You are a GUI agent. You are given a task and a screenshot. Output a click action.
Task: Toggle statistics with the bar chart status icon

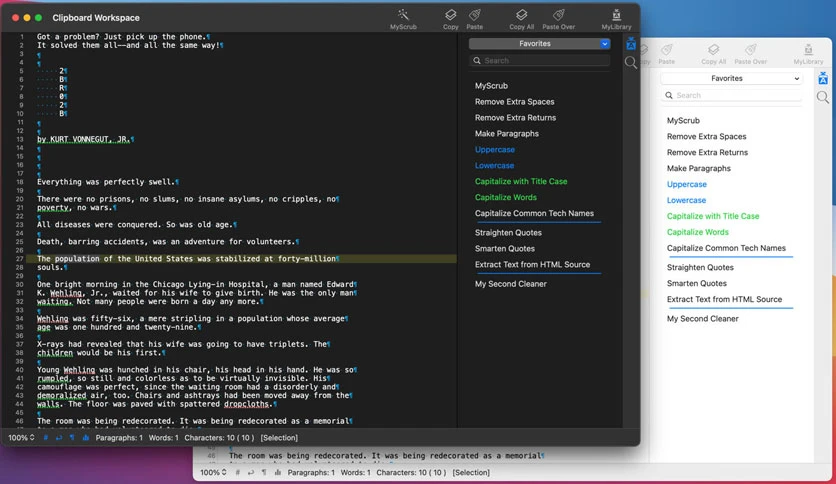pyautogui.click(x=86, y=438)
